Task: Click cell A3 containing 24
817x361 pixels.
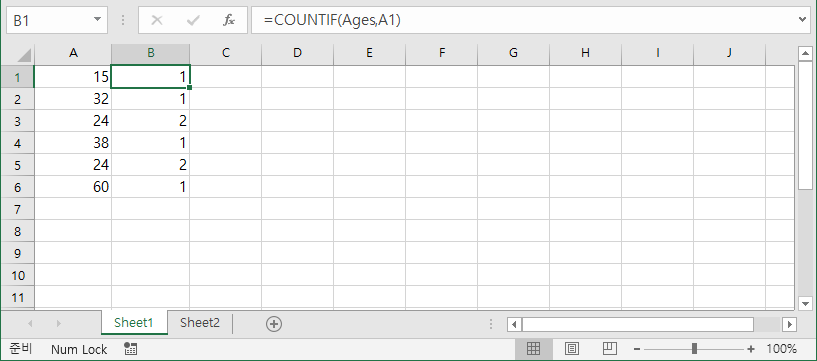Action: tap(73, 121)
